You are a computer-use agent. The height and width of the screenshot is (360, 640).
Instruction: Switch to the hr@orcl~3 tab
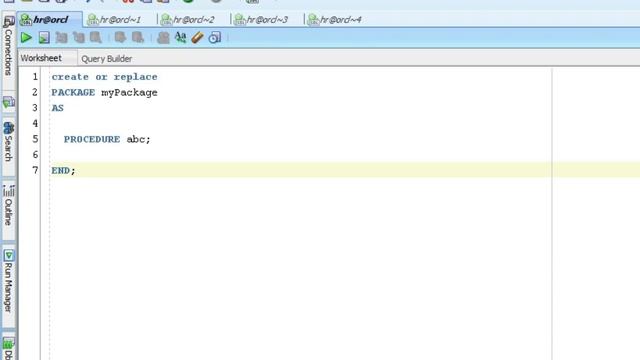pyautogui.click(x=262, y=20)
